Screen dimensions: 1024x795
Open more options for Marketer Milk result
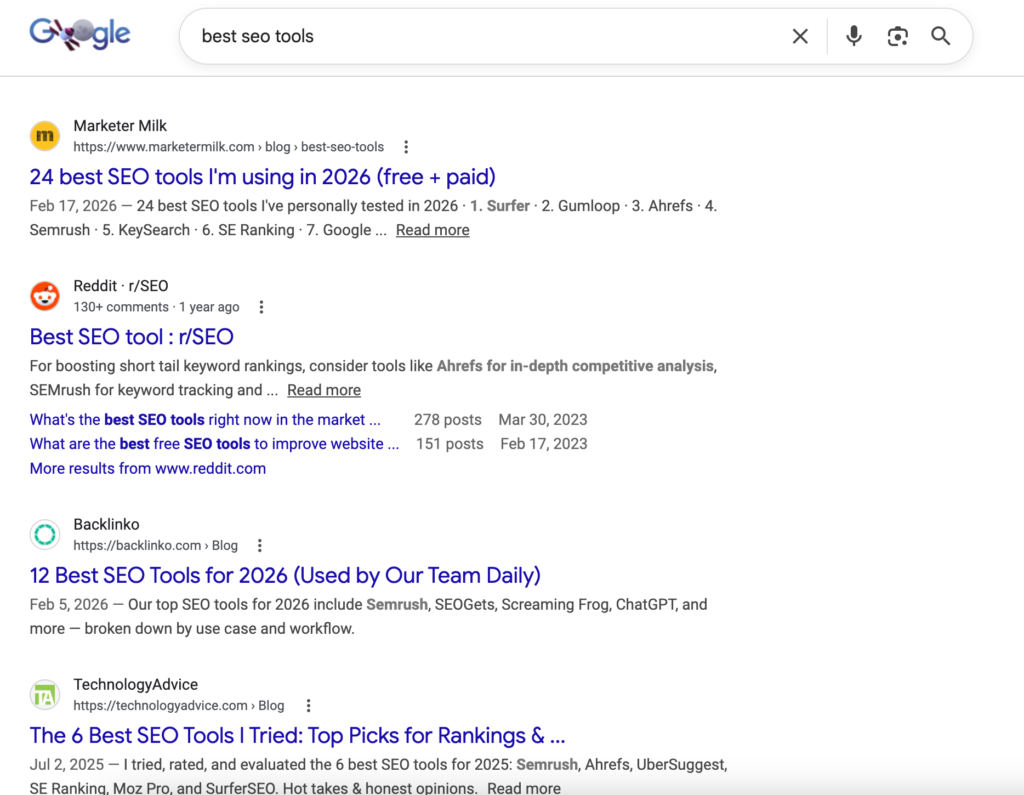406,147
